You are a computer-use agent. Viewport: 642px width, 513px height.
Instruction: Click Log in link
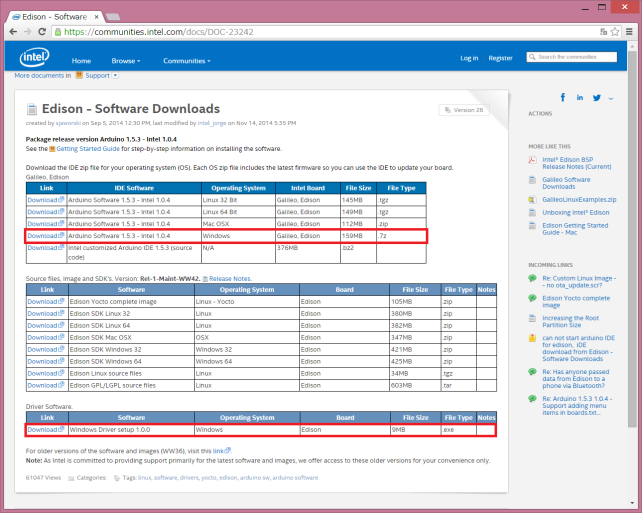tap(469, 58)
